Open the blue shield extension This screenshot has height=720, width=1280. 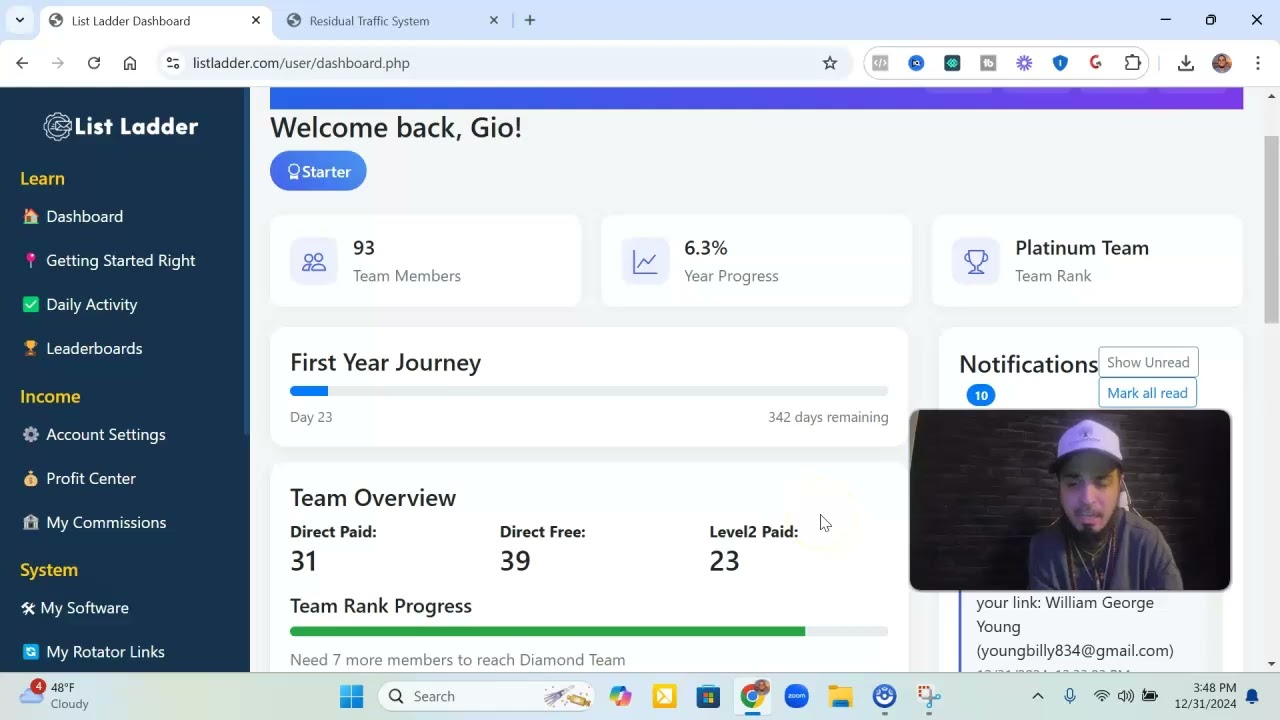tap(1060, 63)
